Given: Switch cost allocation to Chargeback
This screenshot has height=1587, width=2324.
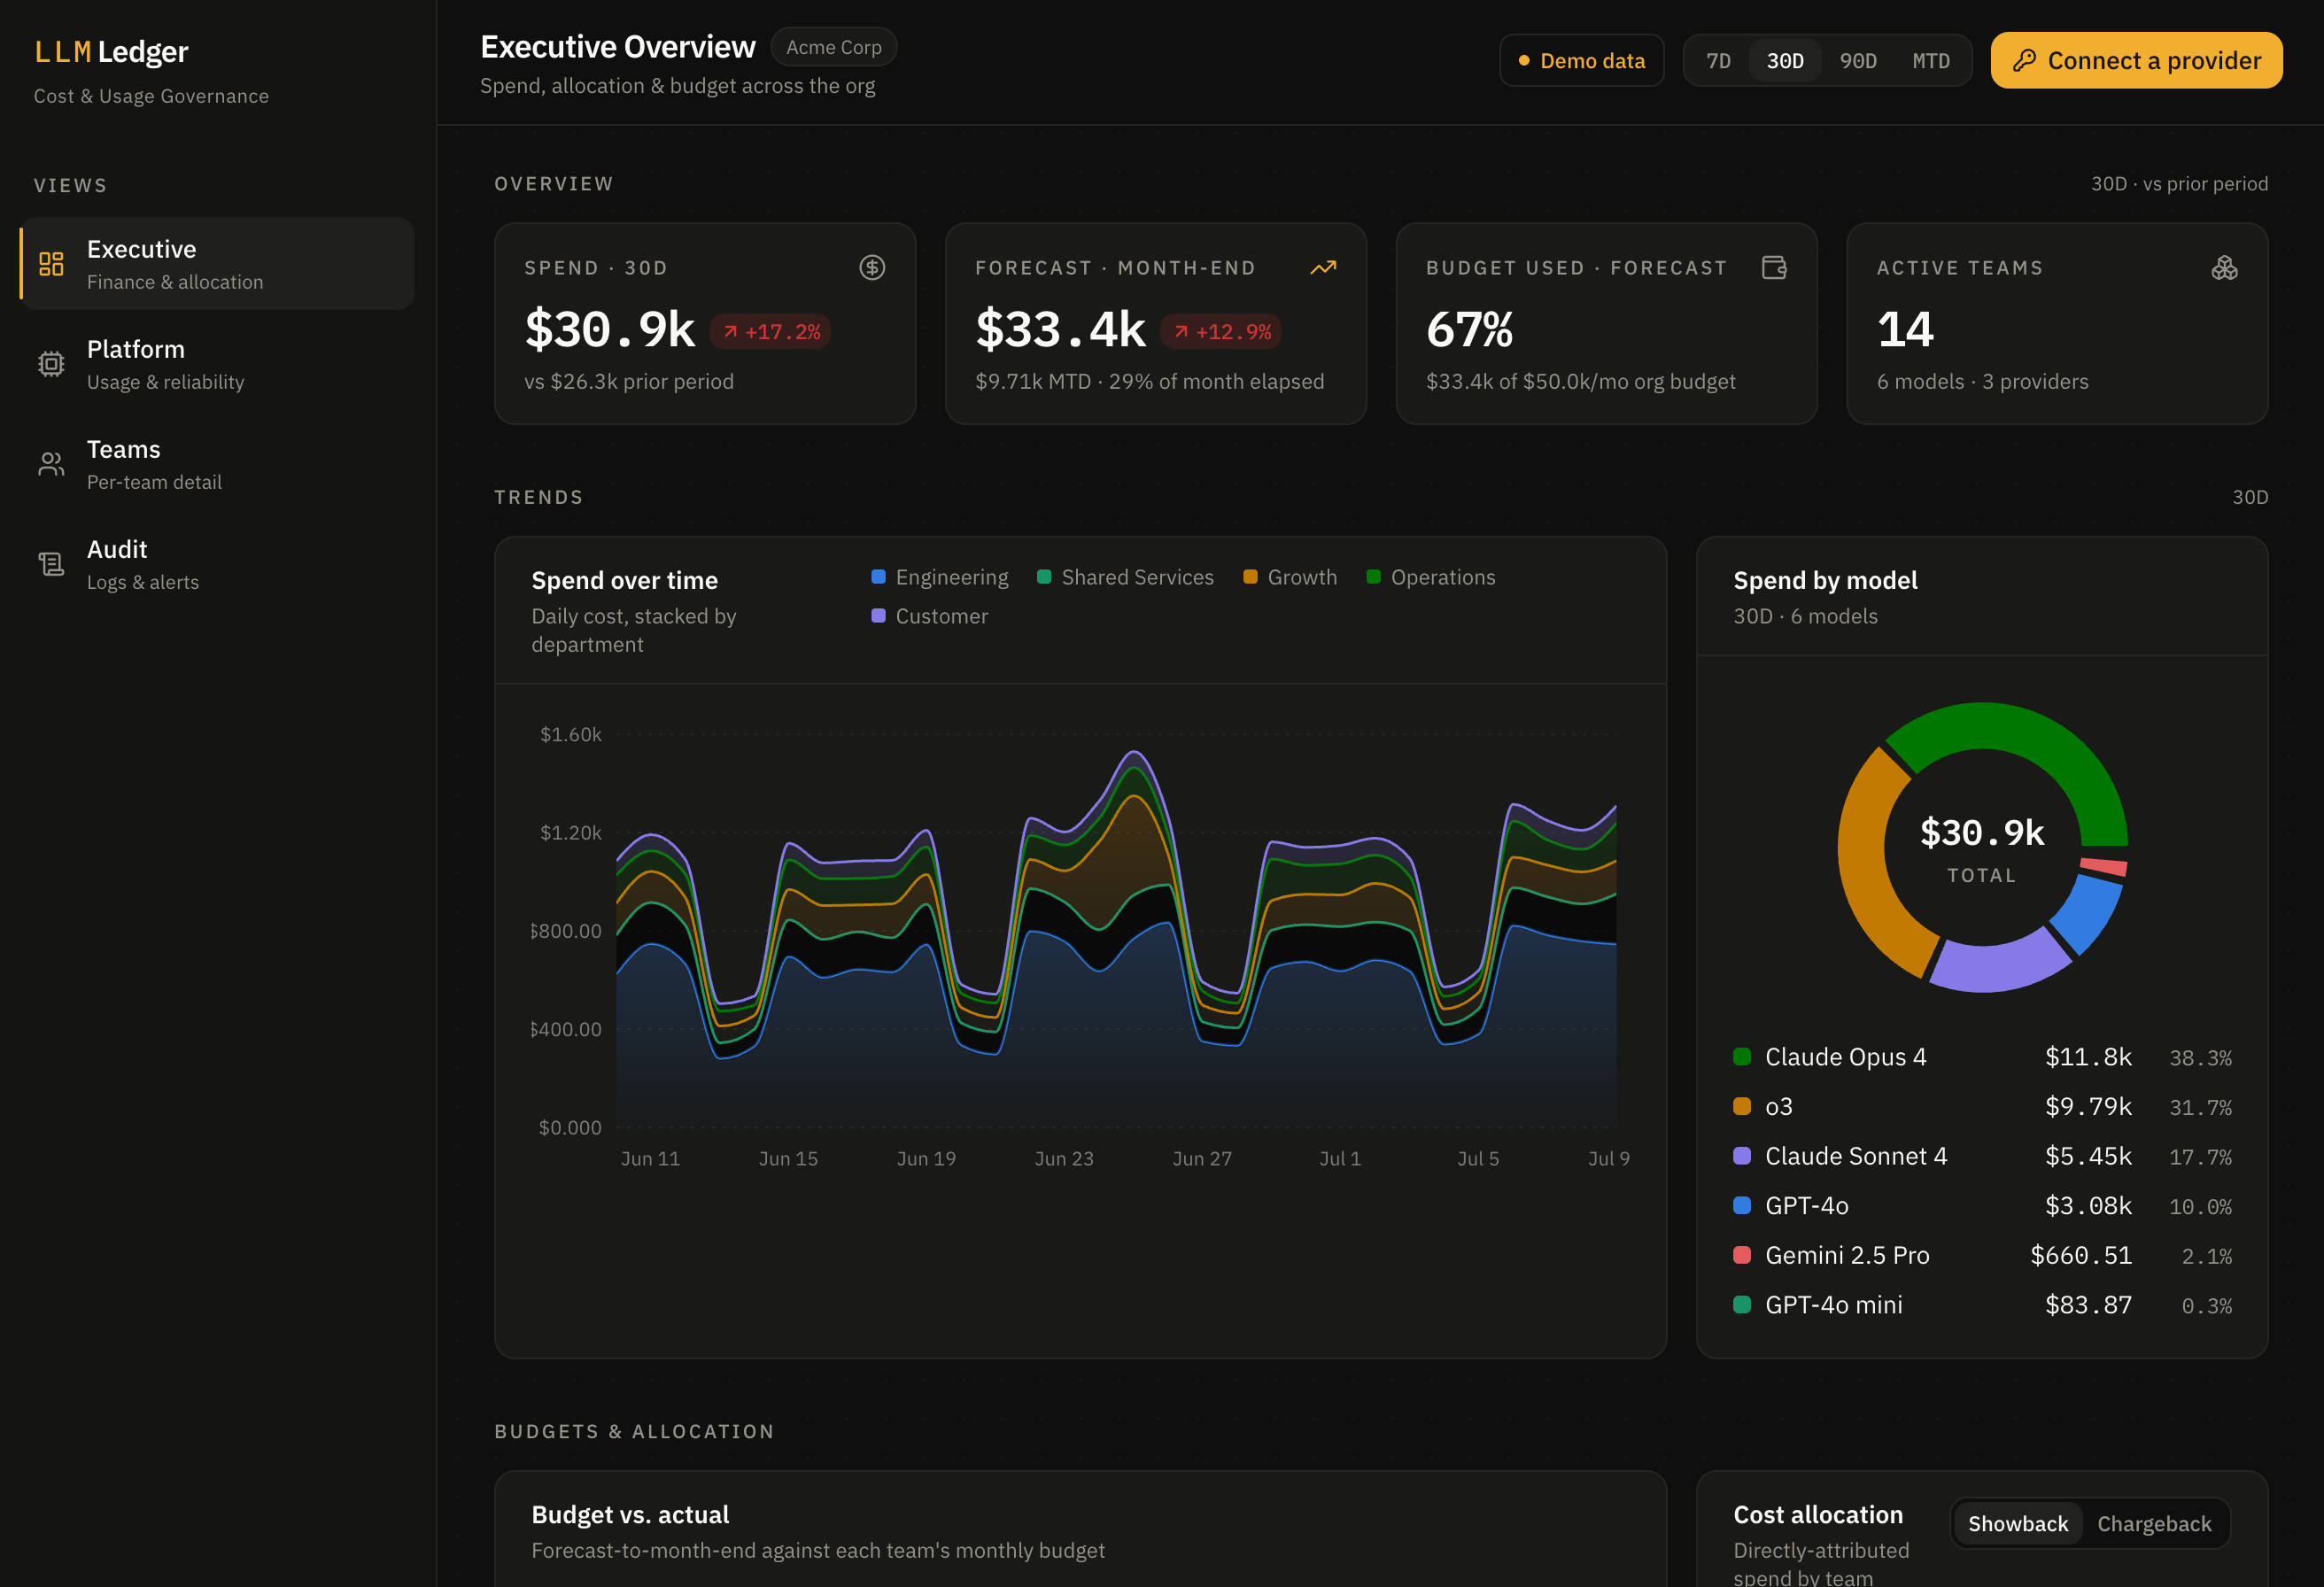Looking at the screenshot, I should click(2154, 1523).
